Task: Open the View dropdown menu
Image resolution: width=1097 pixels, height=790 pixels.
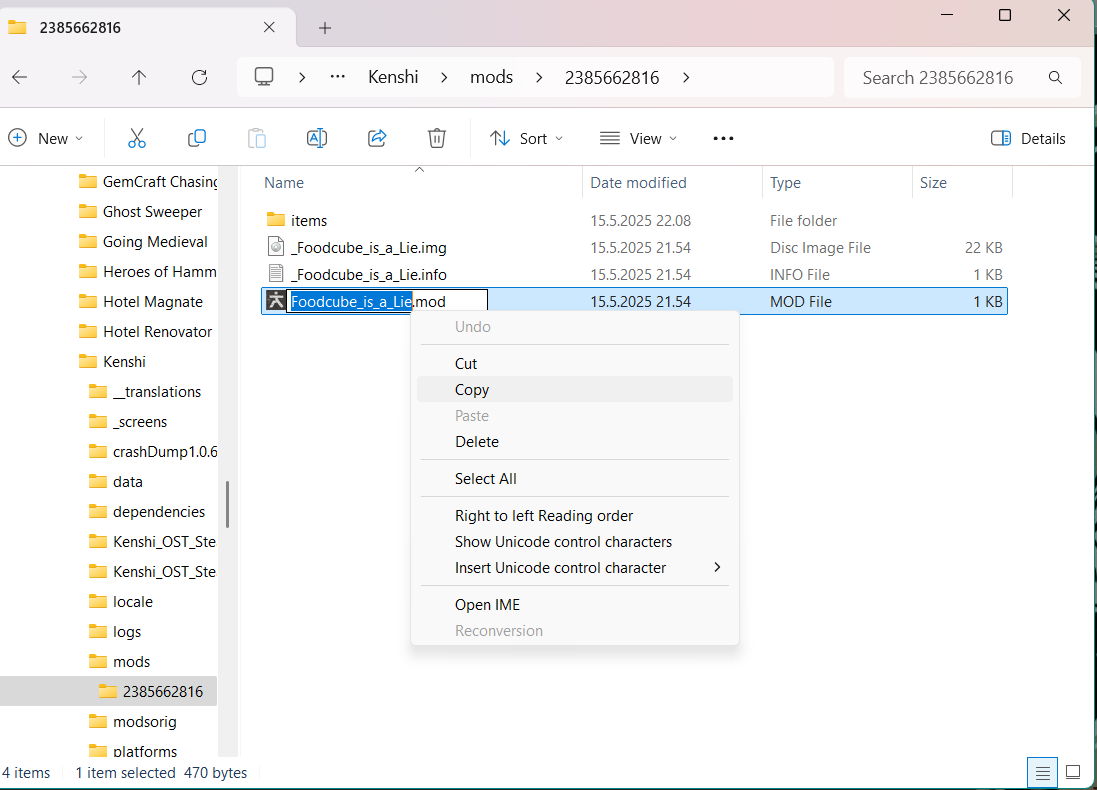Action: tap(638, 139)
